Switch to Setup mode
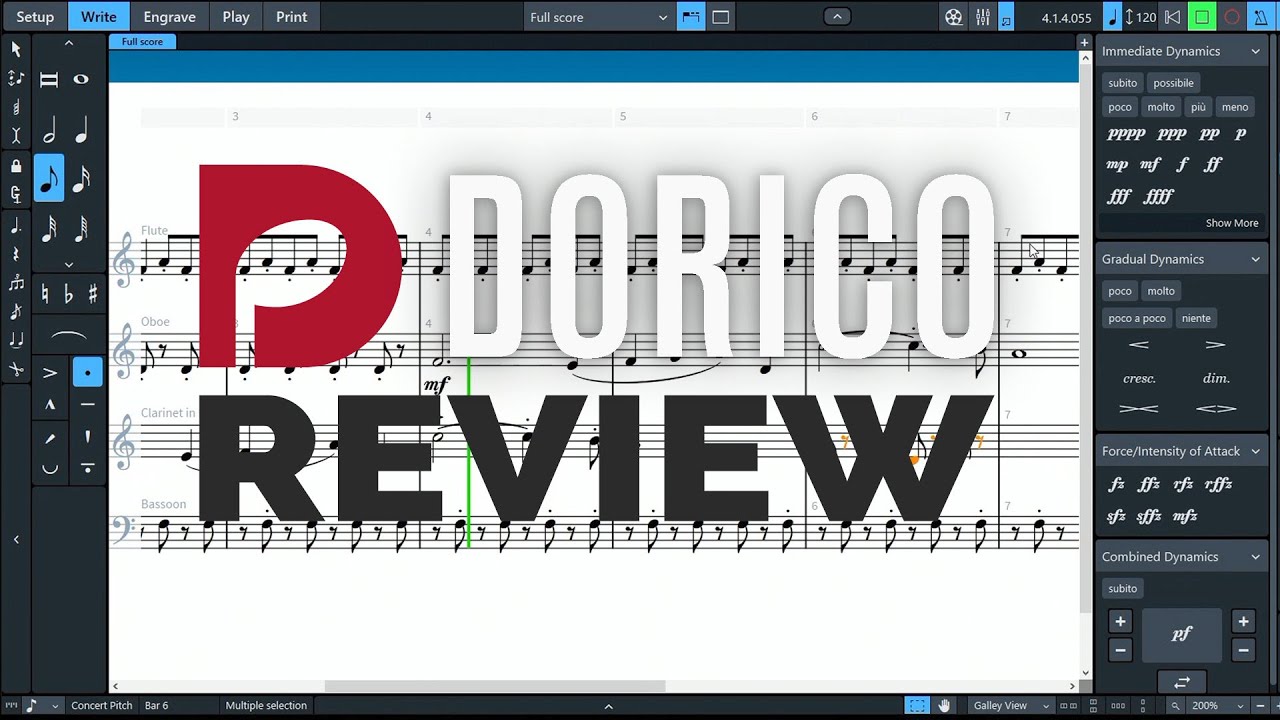 35,17
